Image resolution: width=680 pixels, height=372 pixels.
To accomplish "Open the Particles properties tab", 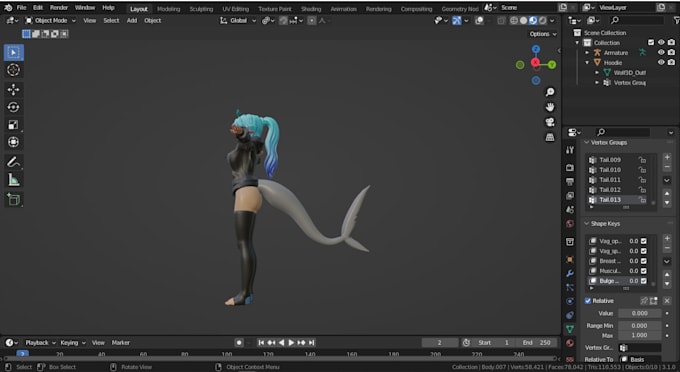I will tap(570, 287).
